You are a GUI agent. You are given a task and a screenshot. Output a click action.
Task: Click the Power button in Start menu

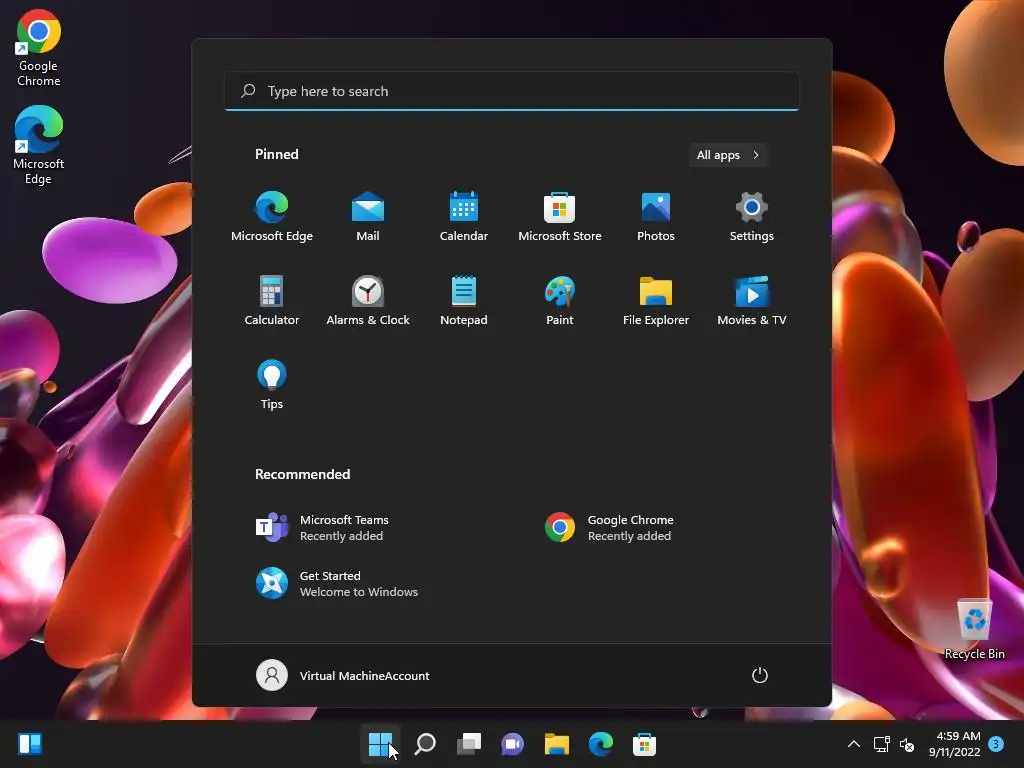(760, 675)
